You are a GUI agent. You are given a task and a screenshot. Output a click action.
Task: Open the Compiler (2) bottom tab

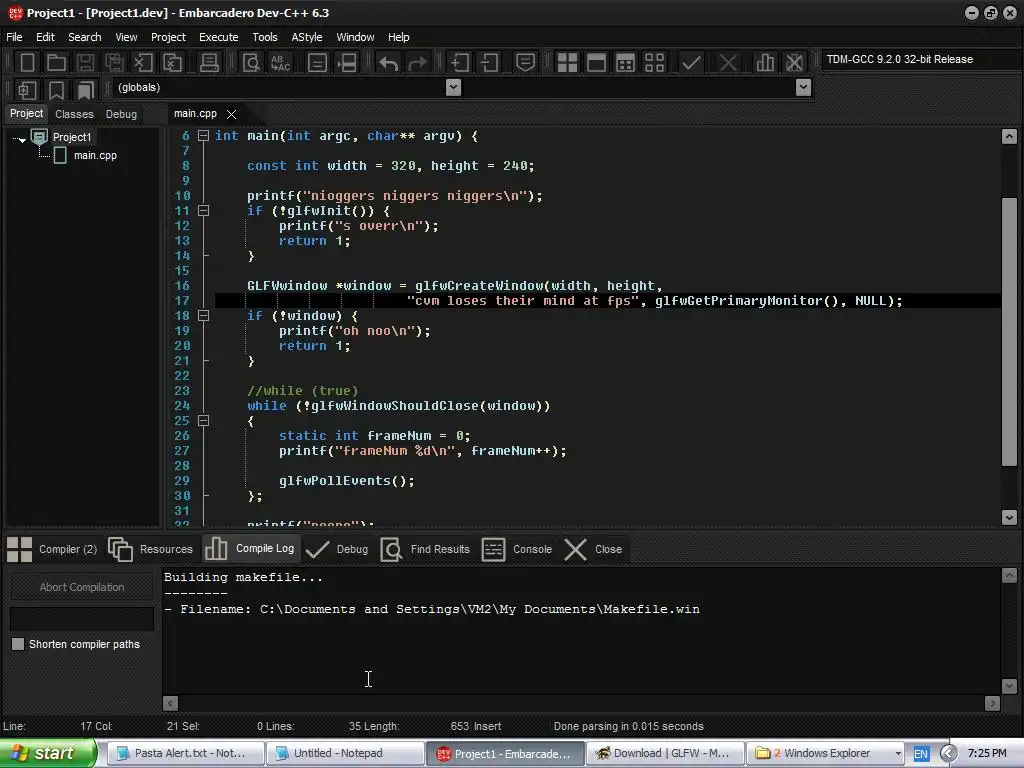pyautogui.click(x=52, y=549)
